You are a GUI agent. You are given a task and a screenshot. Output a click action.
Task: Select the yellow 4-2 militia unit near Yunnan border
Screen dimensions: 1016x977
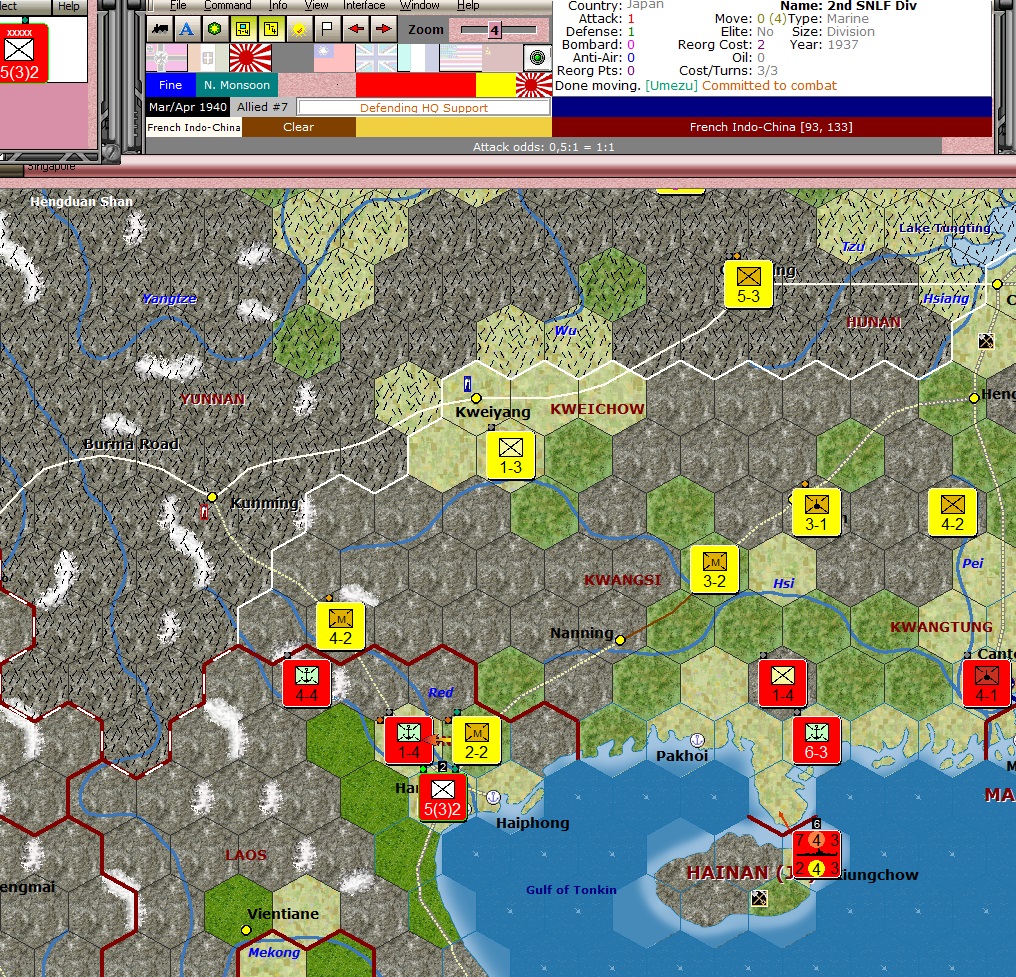[340, 626]
